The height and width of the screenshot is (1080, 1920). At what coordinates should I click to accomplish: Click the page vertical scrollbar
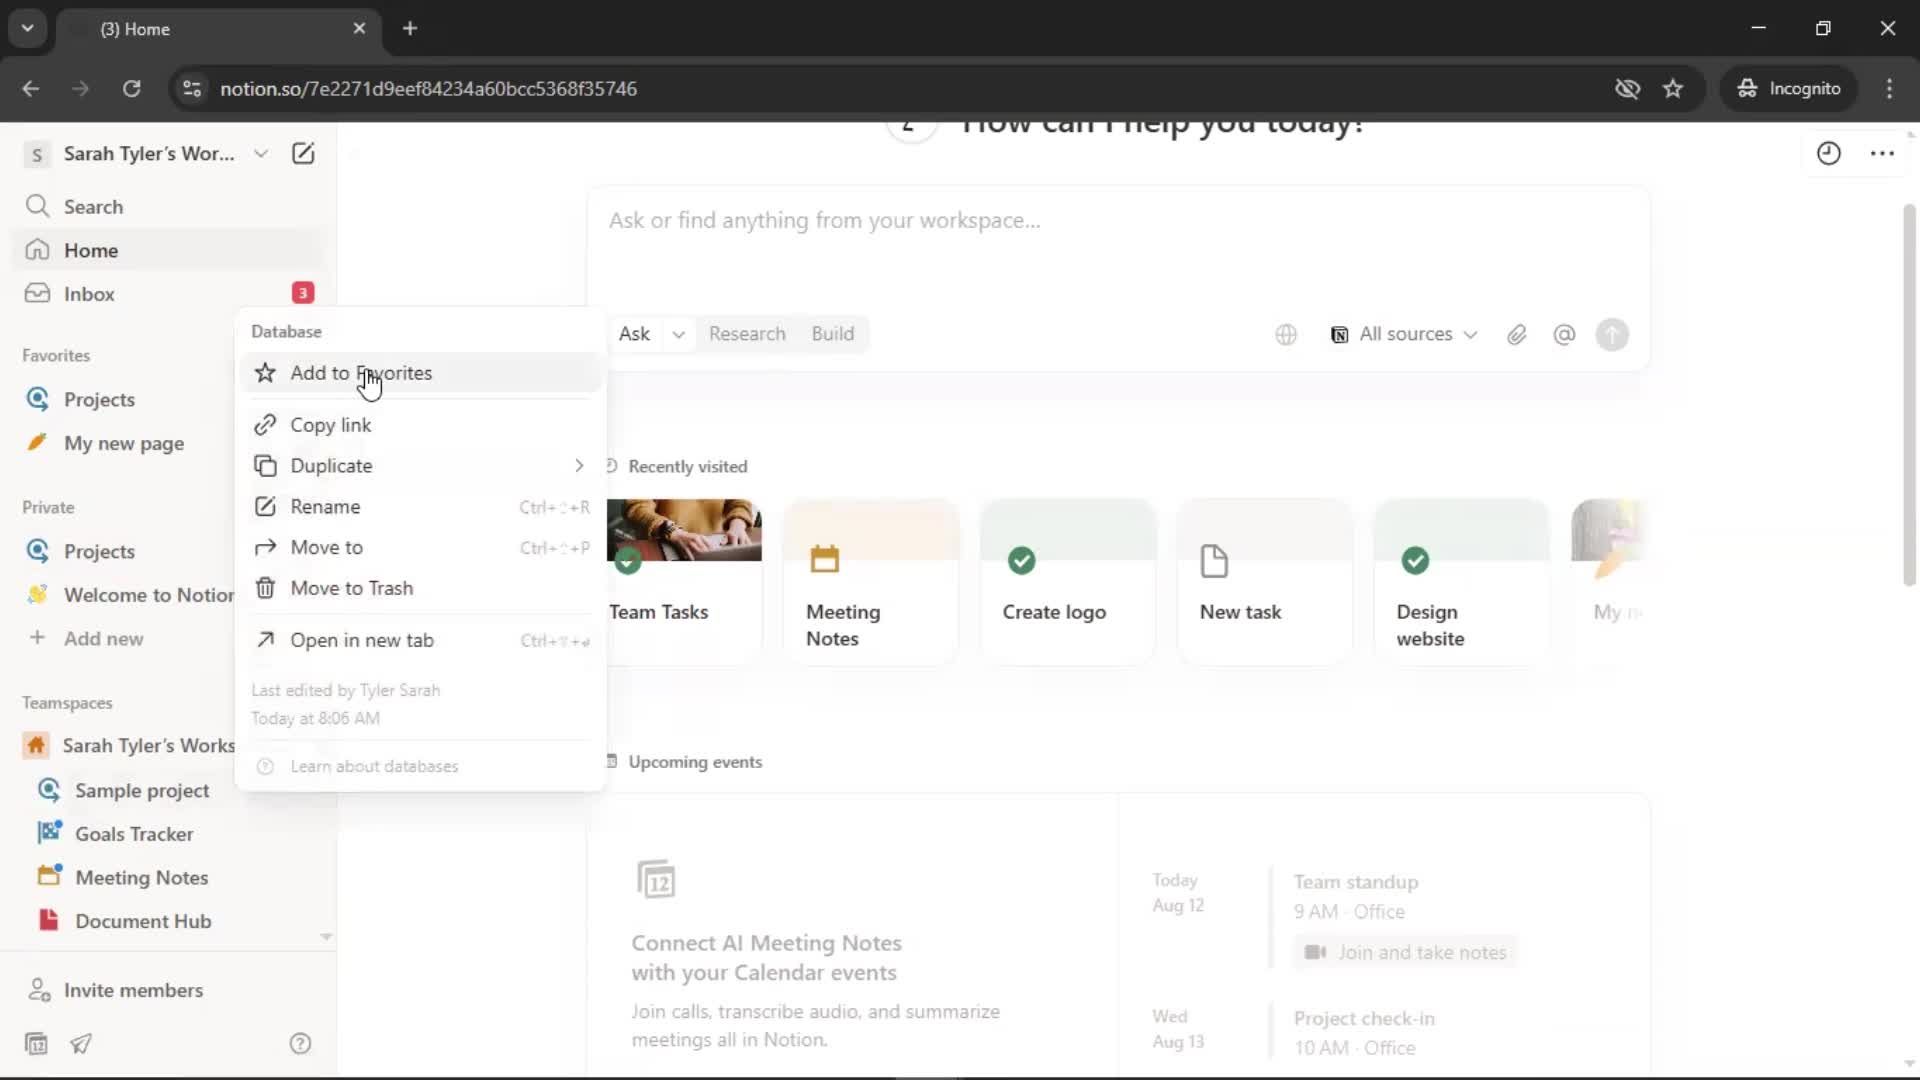[x=1909, y=395]
